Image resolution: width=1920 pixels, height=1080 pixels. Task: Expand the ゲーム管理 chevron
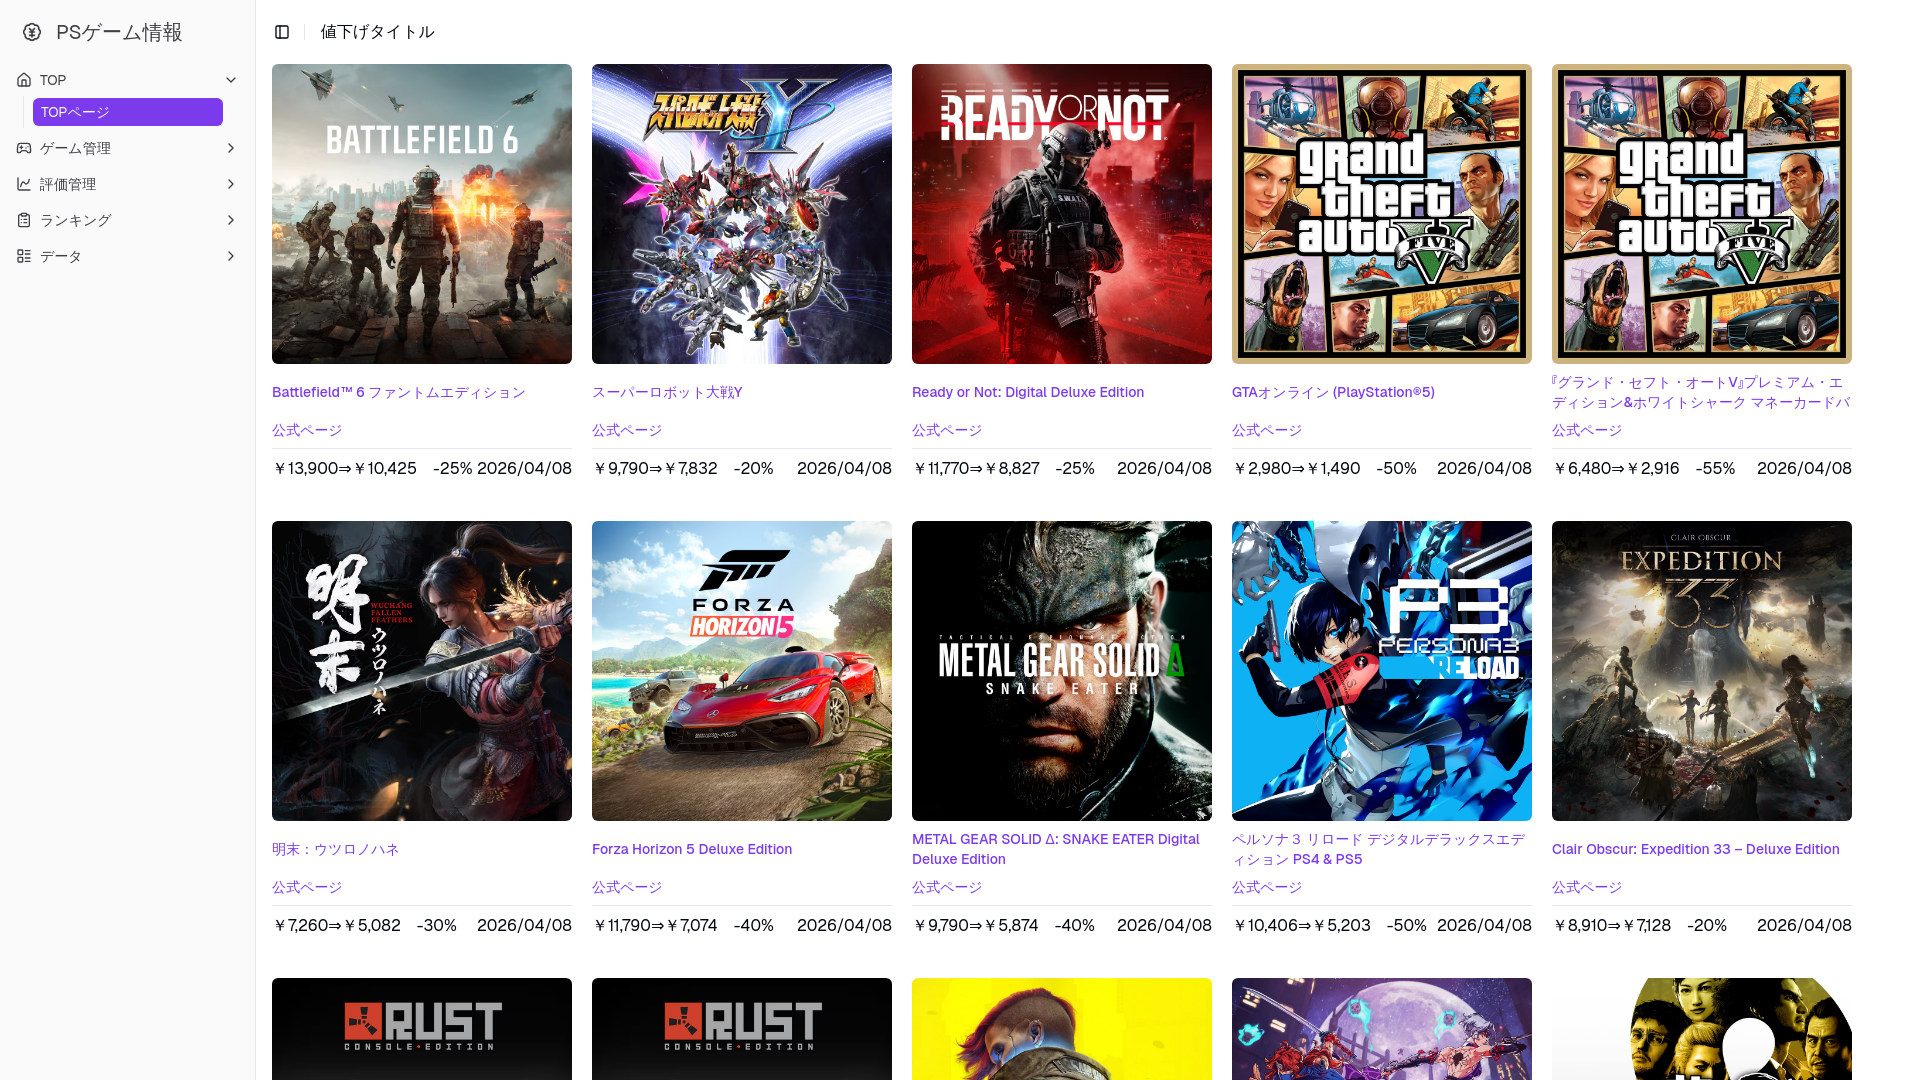231,148
